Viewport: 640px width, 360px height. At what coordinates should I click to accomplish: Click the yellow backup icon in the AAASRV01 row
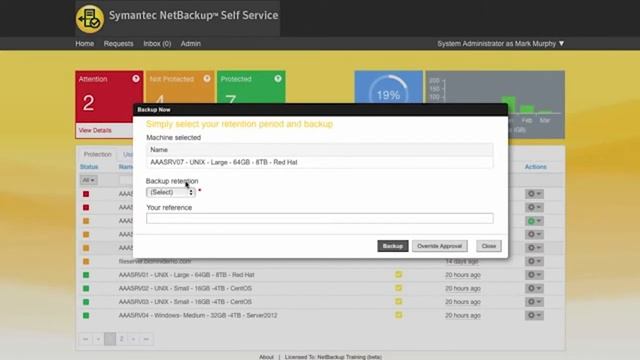tap(398, 274)
